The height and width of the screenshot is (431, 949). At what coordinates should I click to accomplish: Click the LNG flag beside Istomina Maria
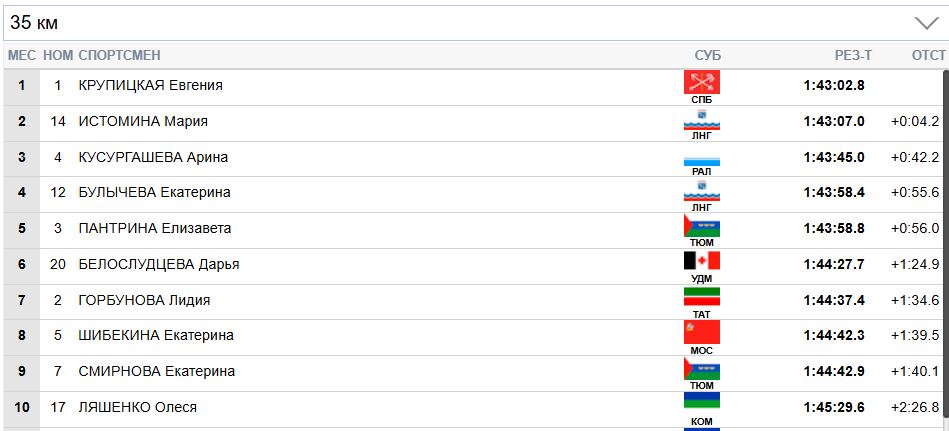click(x=701, y=119)
